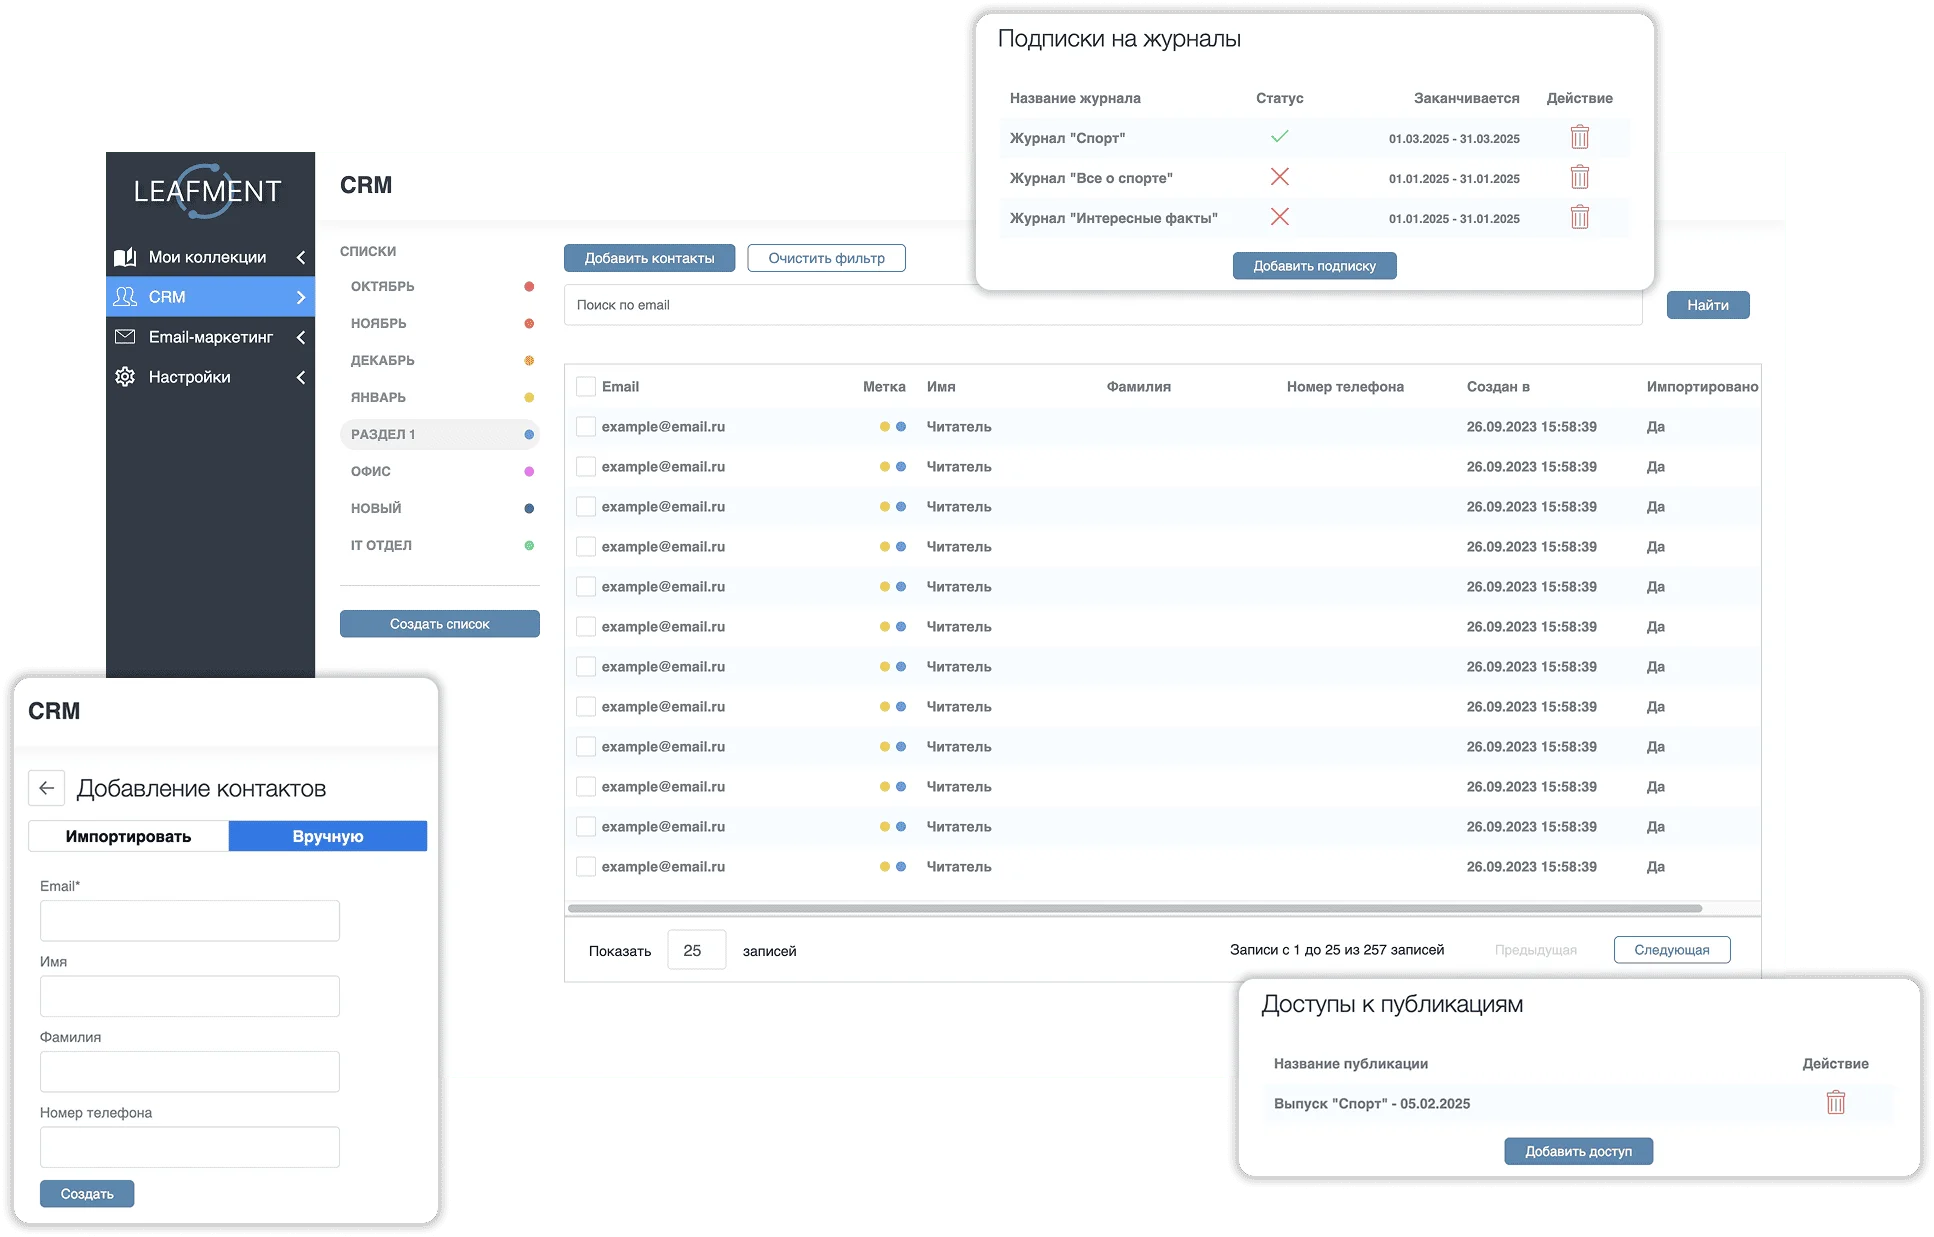Screen dimensions: 1934x1237
Task: Click the Email-маркетинг envelope icon
Action: click(x=125, y=337)
